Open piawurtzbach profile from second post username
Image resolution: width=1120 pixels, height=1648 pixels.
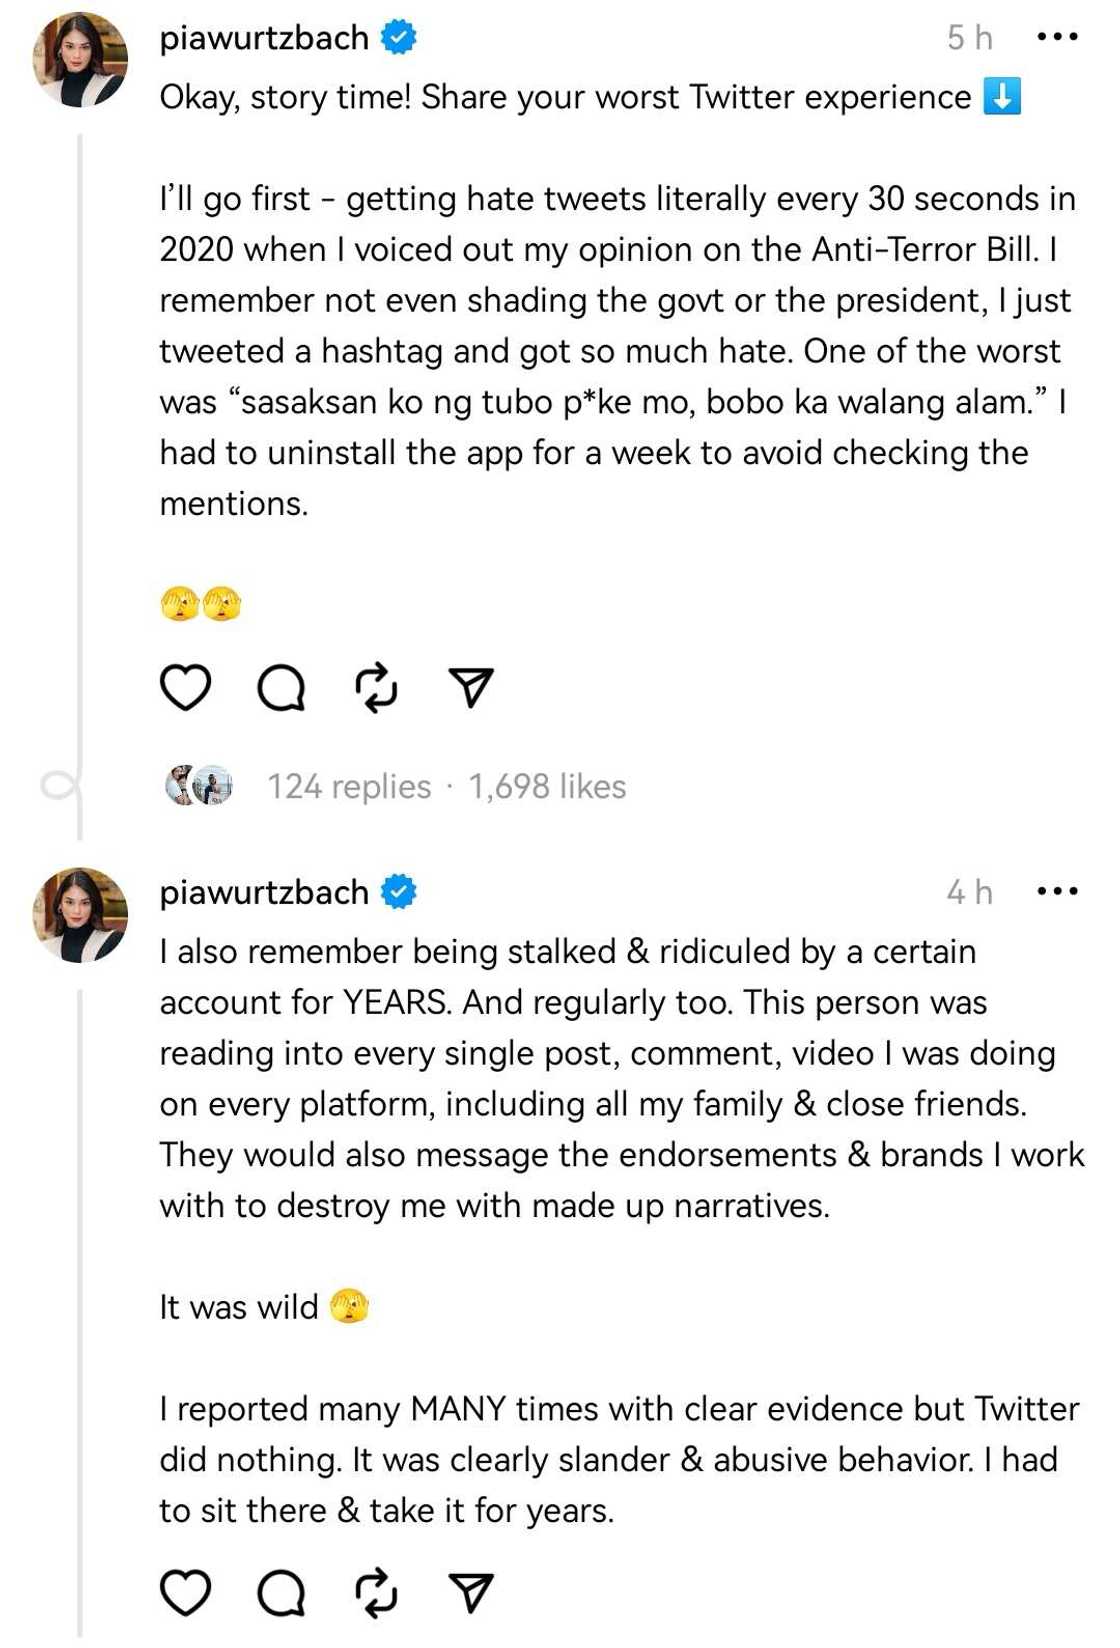[x=264, y=892]
